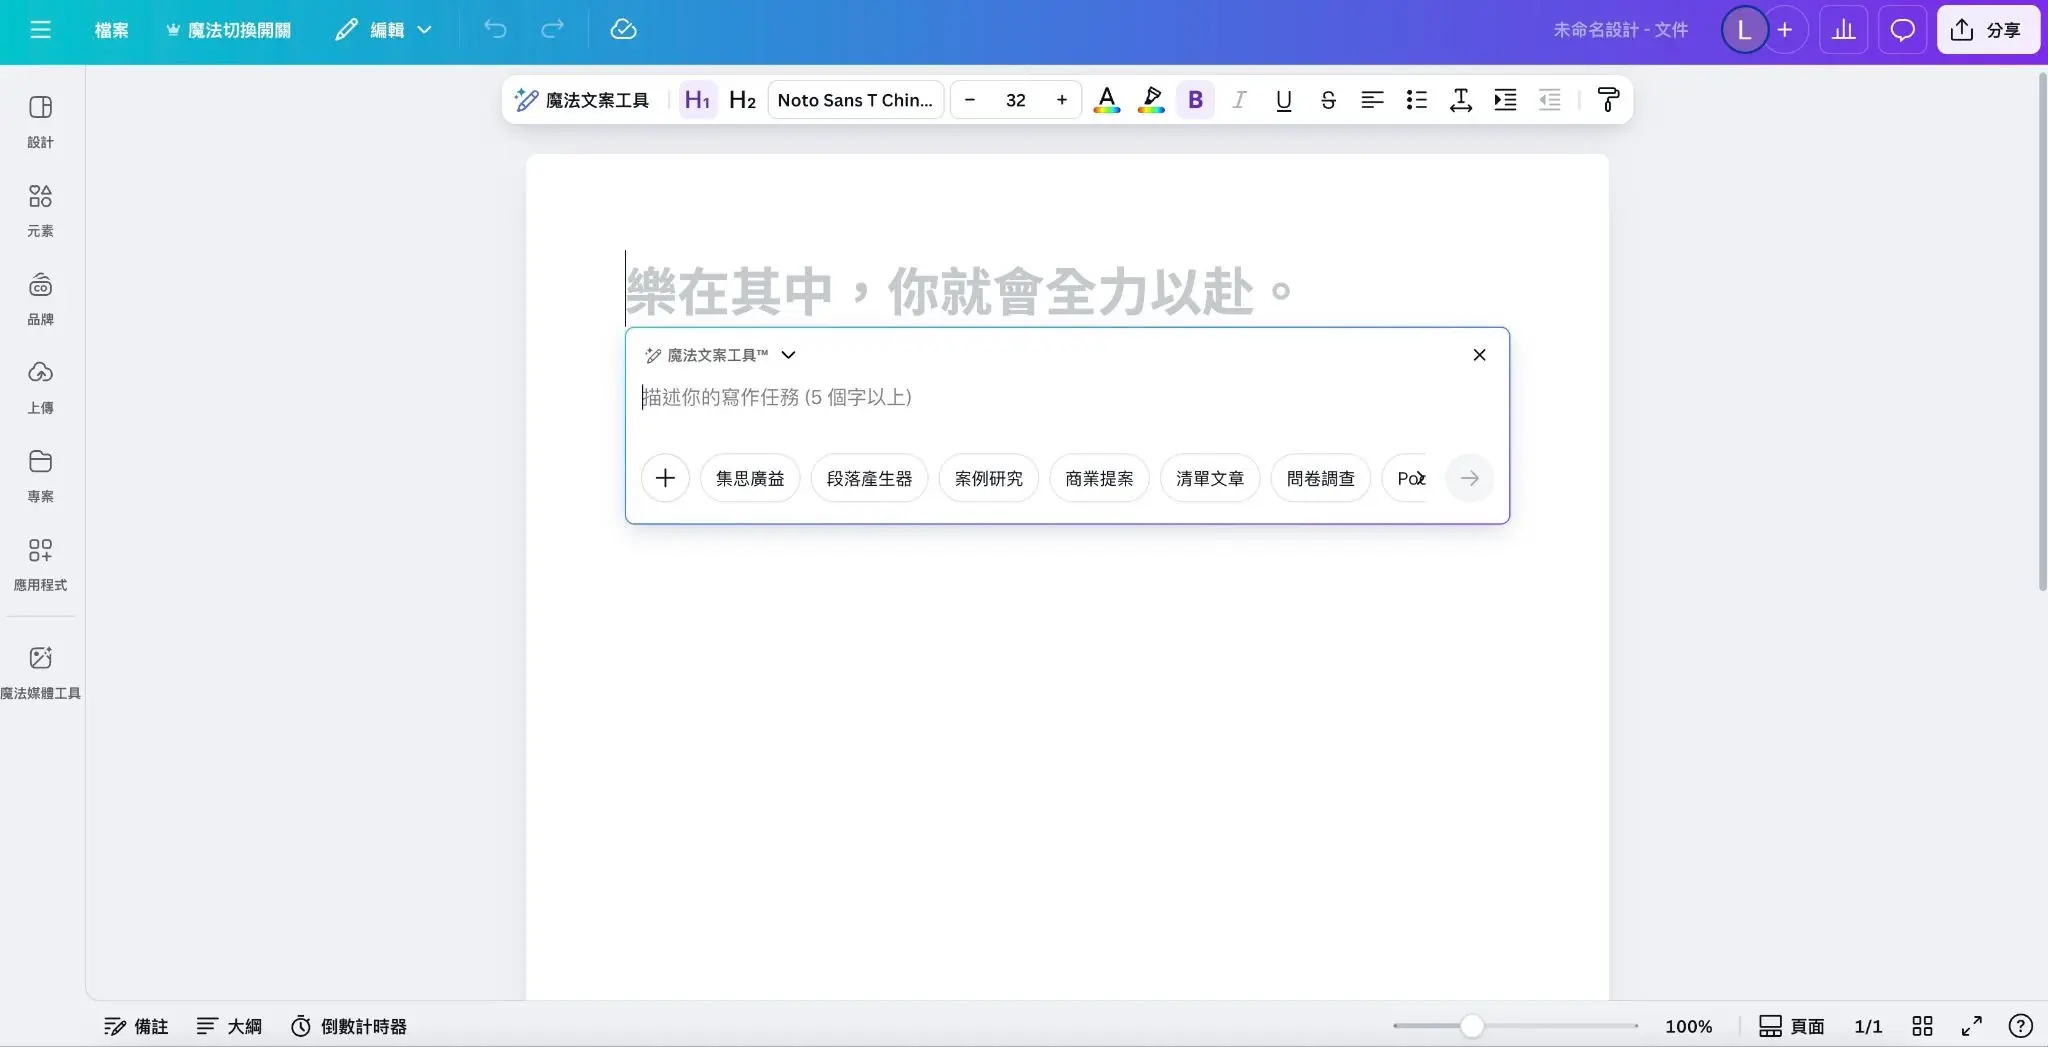Viewport: 2048px width, 1047px height.
Task: Click the 分享 share button
Action: pyautogui.click(x=1988, y=29)
